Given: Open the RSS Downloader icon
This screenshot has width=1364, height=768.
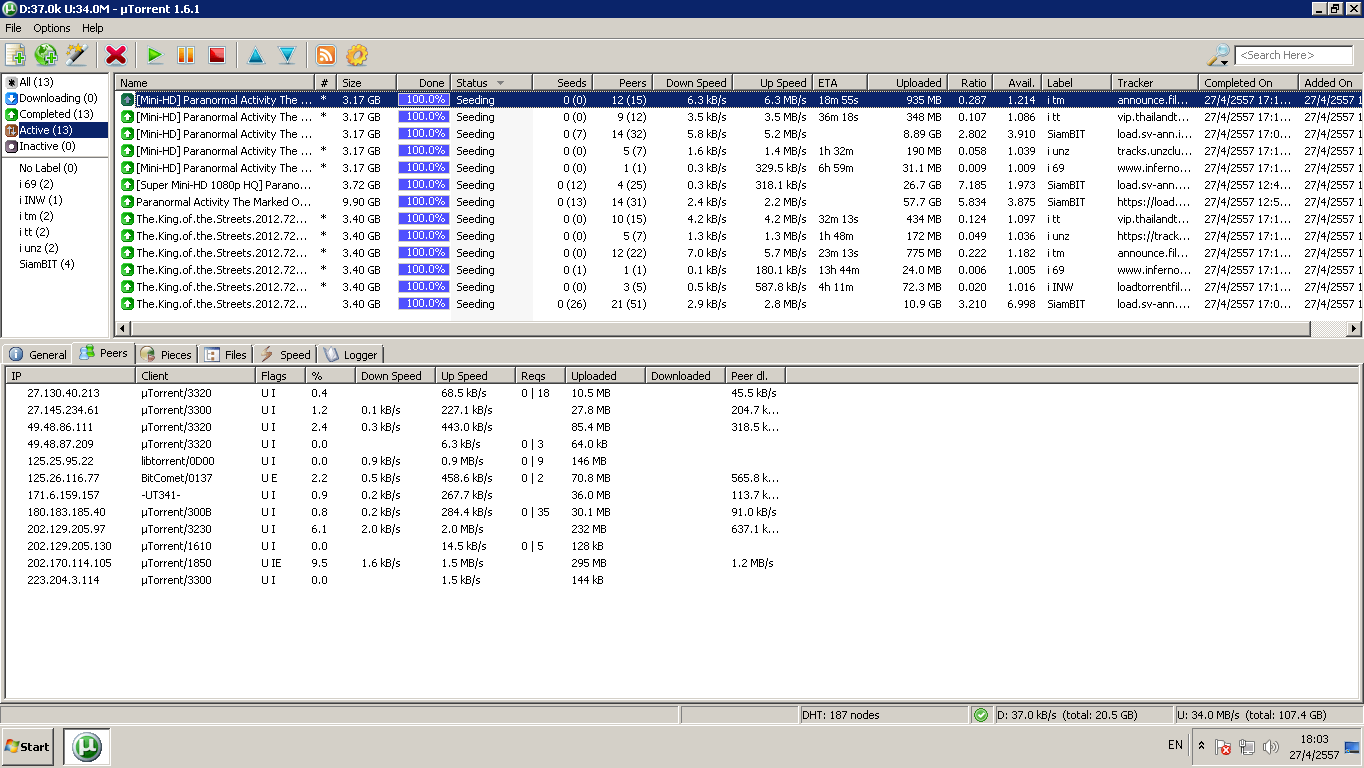Looking at the screenshot, I should 326,55.
